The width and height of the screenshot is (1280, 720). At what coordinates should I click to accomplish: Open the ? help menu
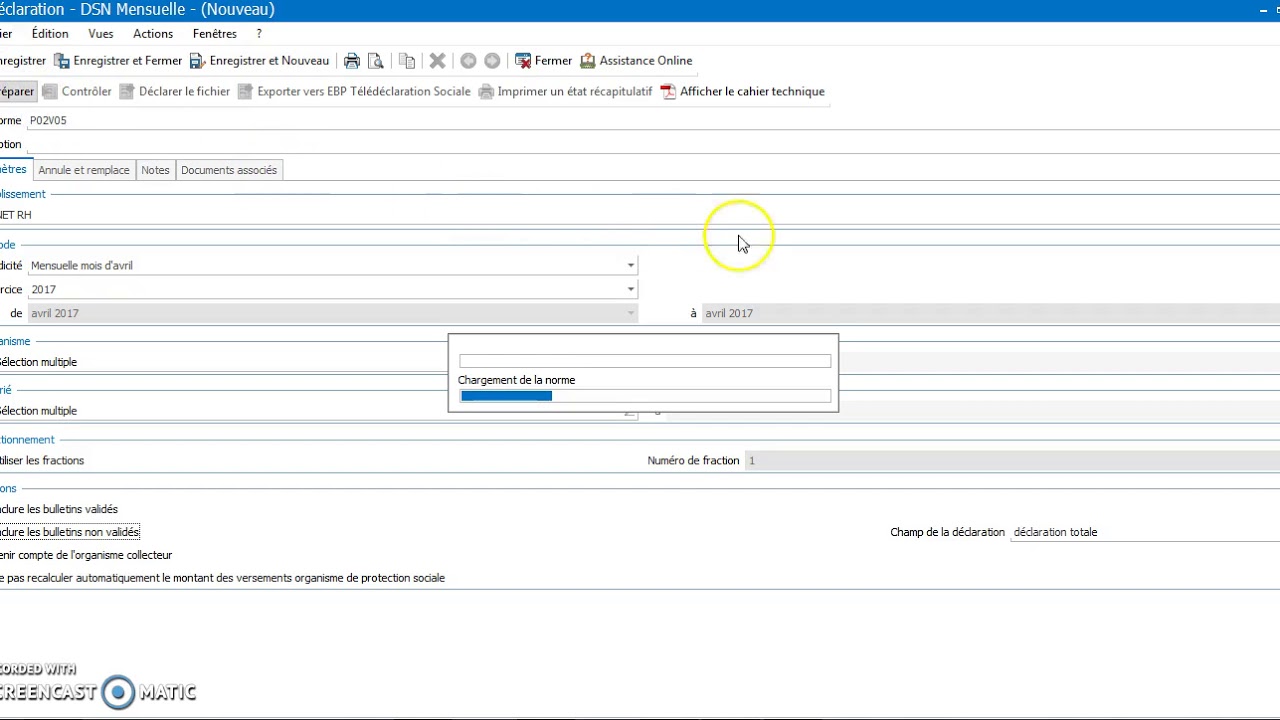pos(259,34)
